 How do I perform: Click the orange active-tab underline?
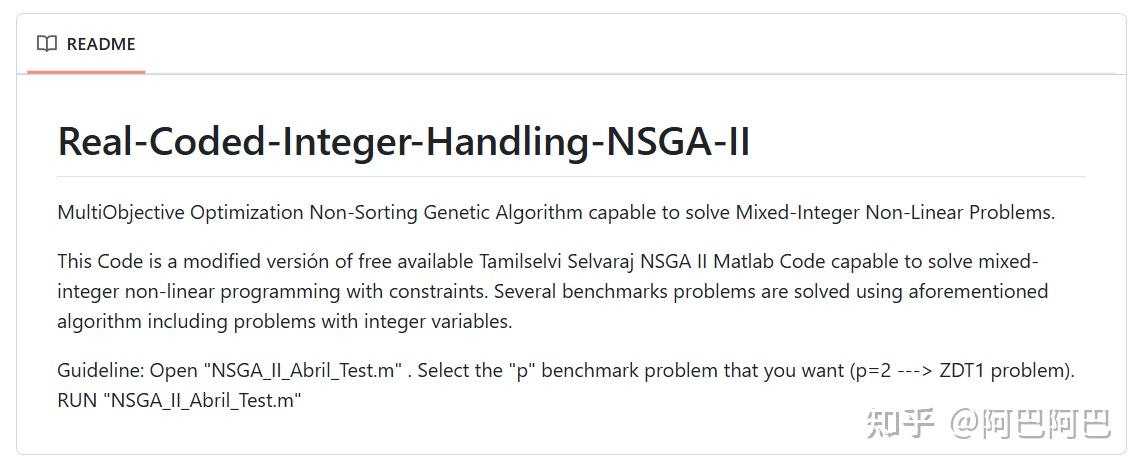[x=86, y=71]
